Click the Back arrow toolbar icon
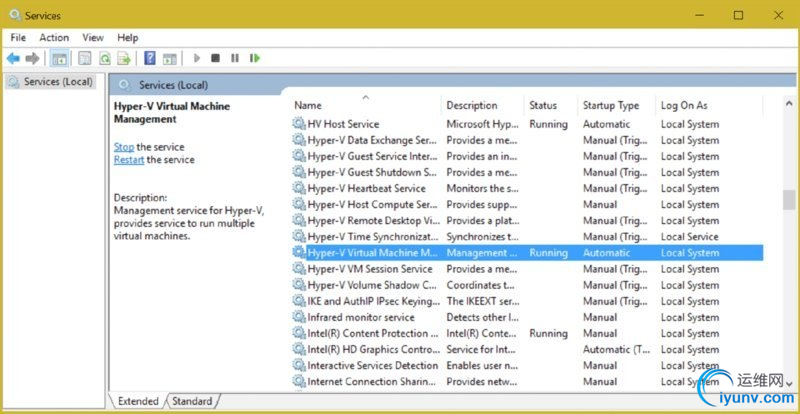 tap(13, 59)
